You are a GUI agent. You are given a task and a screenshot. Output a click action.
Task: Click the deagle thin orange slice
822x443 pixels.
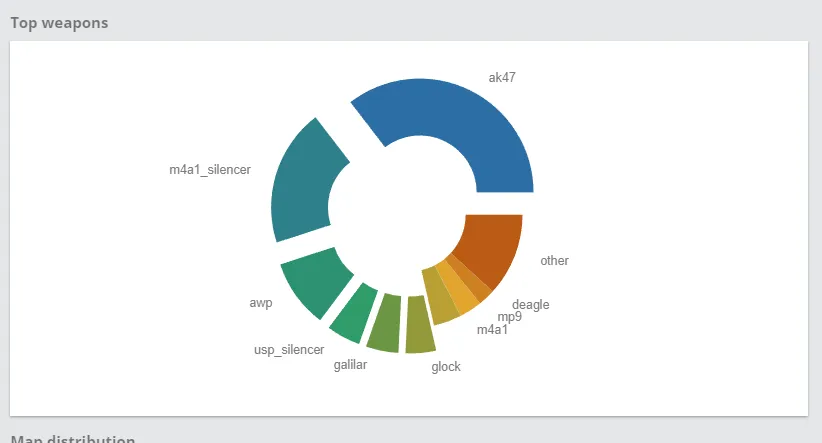(471, 280)
